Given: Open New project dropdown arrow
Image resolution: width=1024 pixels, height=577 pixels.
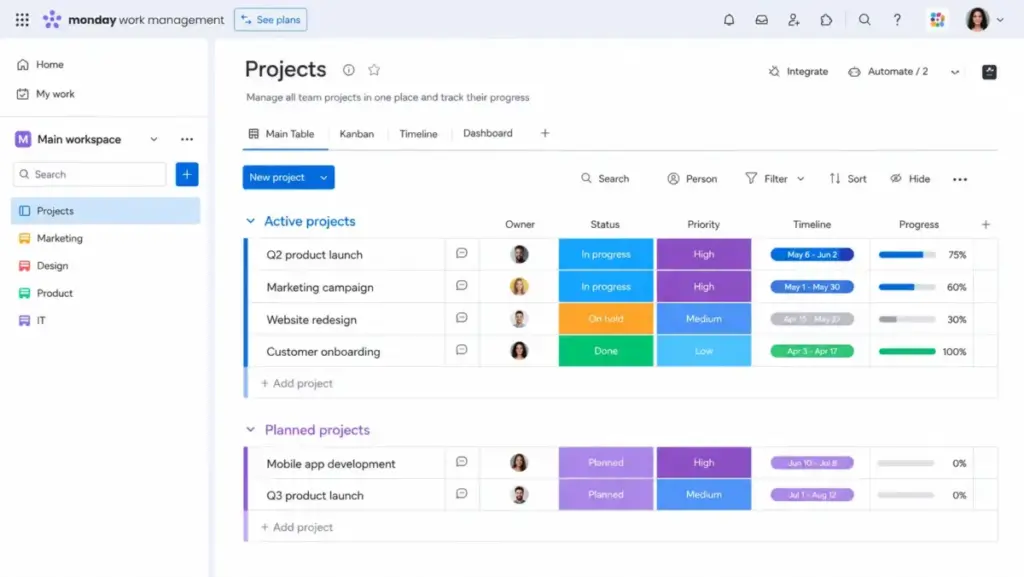Looking at the screenshot, I should pyautogui.click(x=323, y=178).
